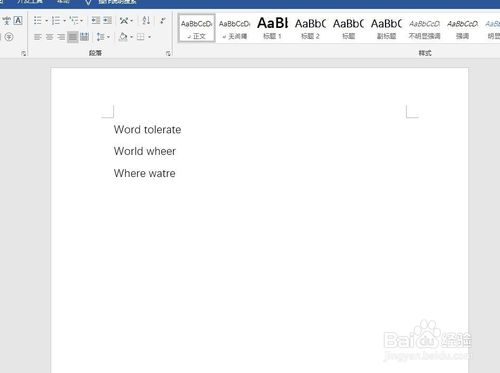Align text to the left
This screenshot has width=500, height=373.
[x=38, y=37]
